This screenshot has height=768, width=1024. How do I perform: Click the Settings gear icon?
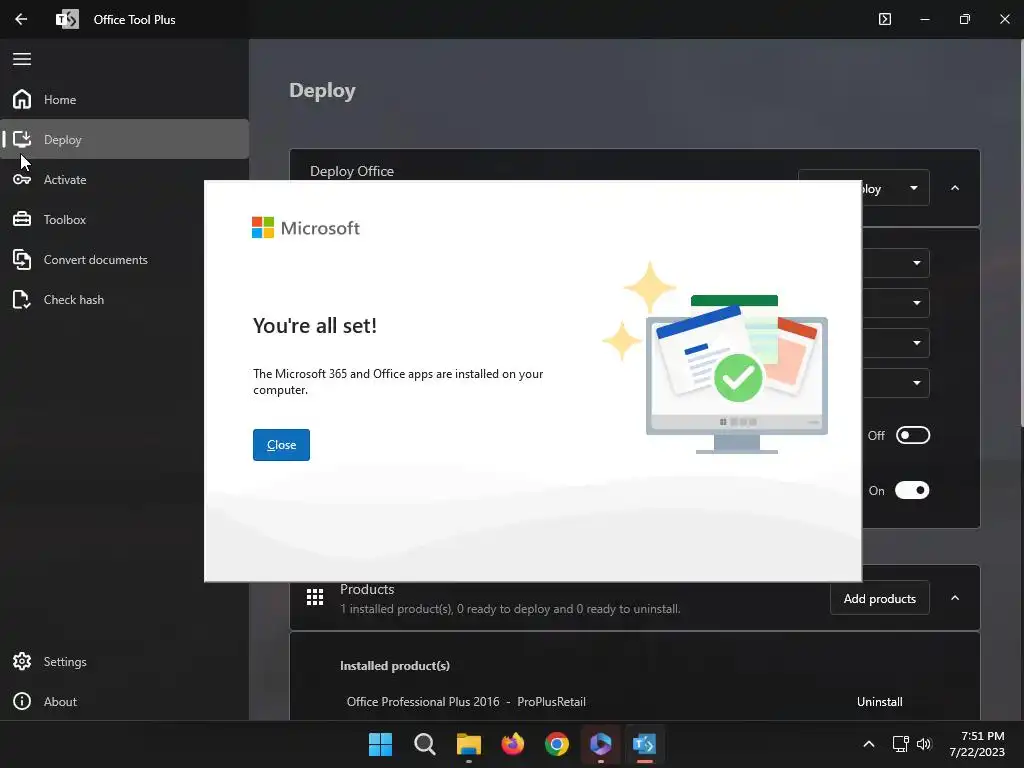[x=22, y=662]
